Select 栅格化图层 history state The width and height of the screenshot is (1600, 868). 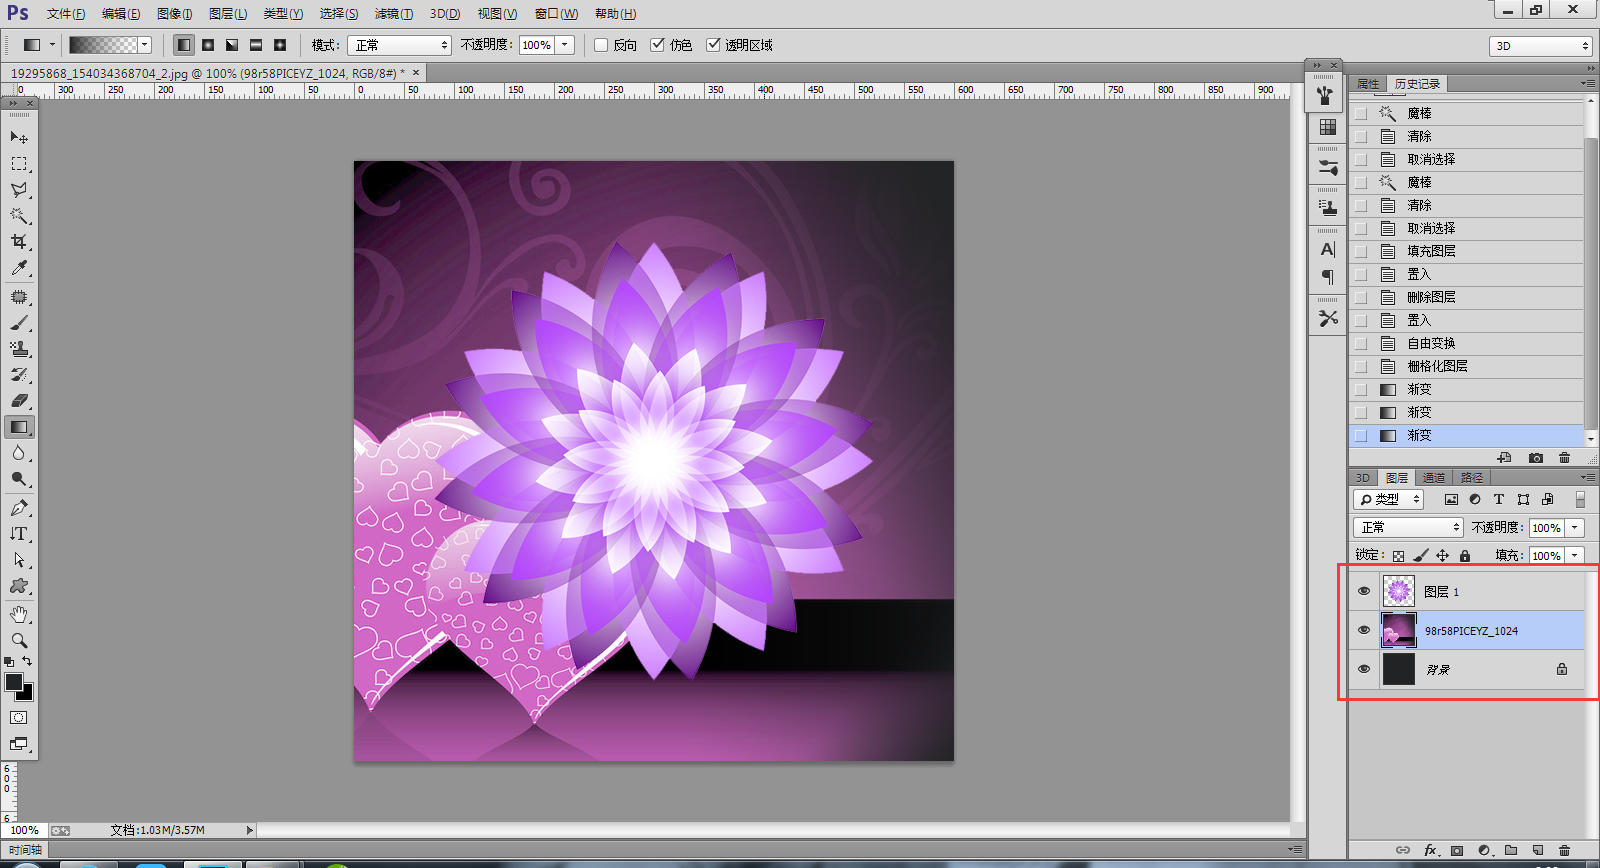click(x=1467, y=366)
